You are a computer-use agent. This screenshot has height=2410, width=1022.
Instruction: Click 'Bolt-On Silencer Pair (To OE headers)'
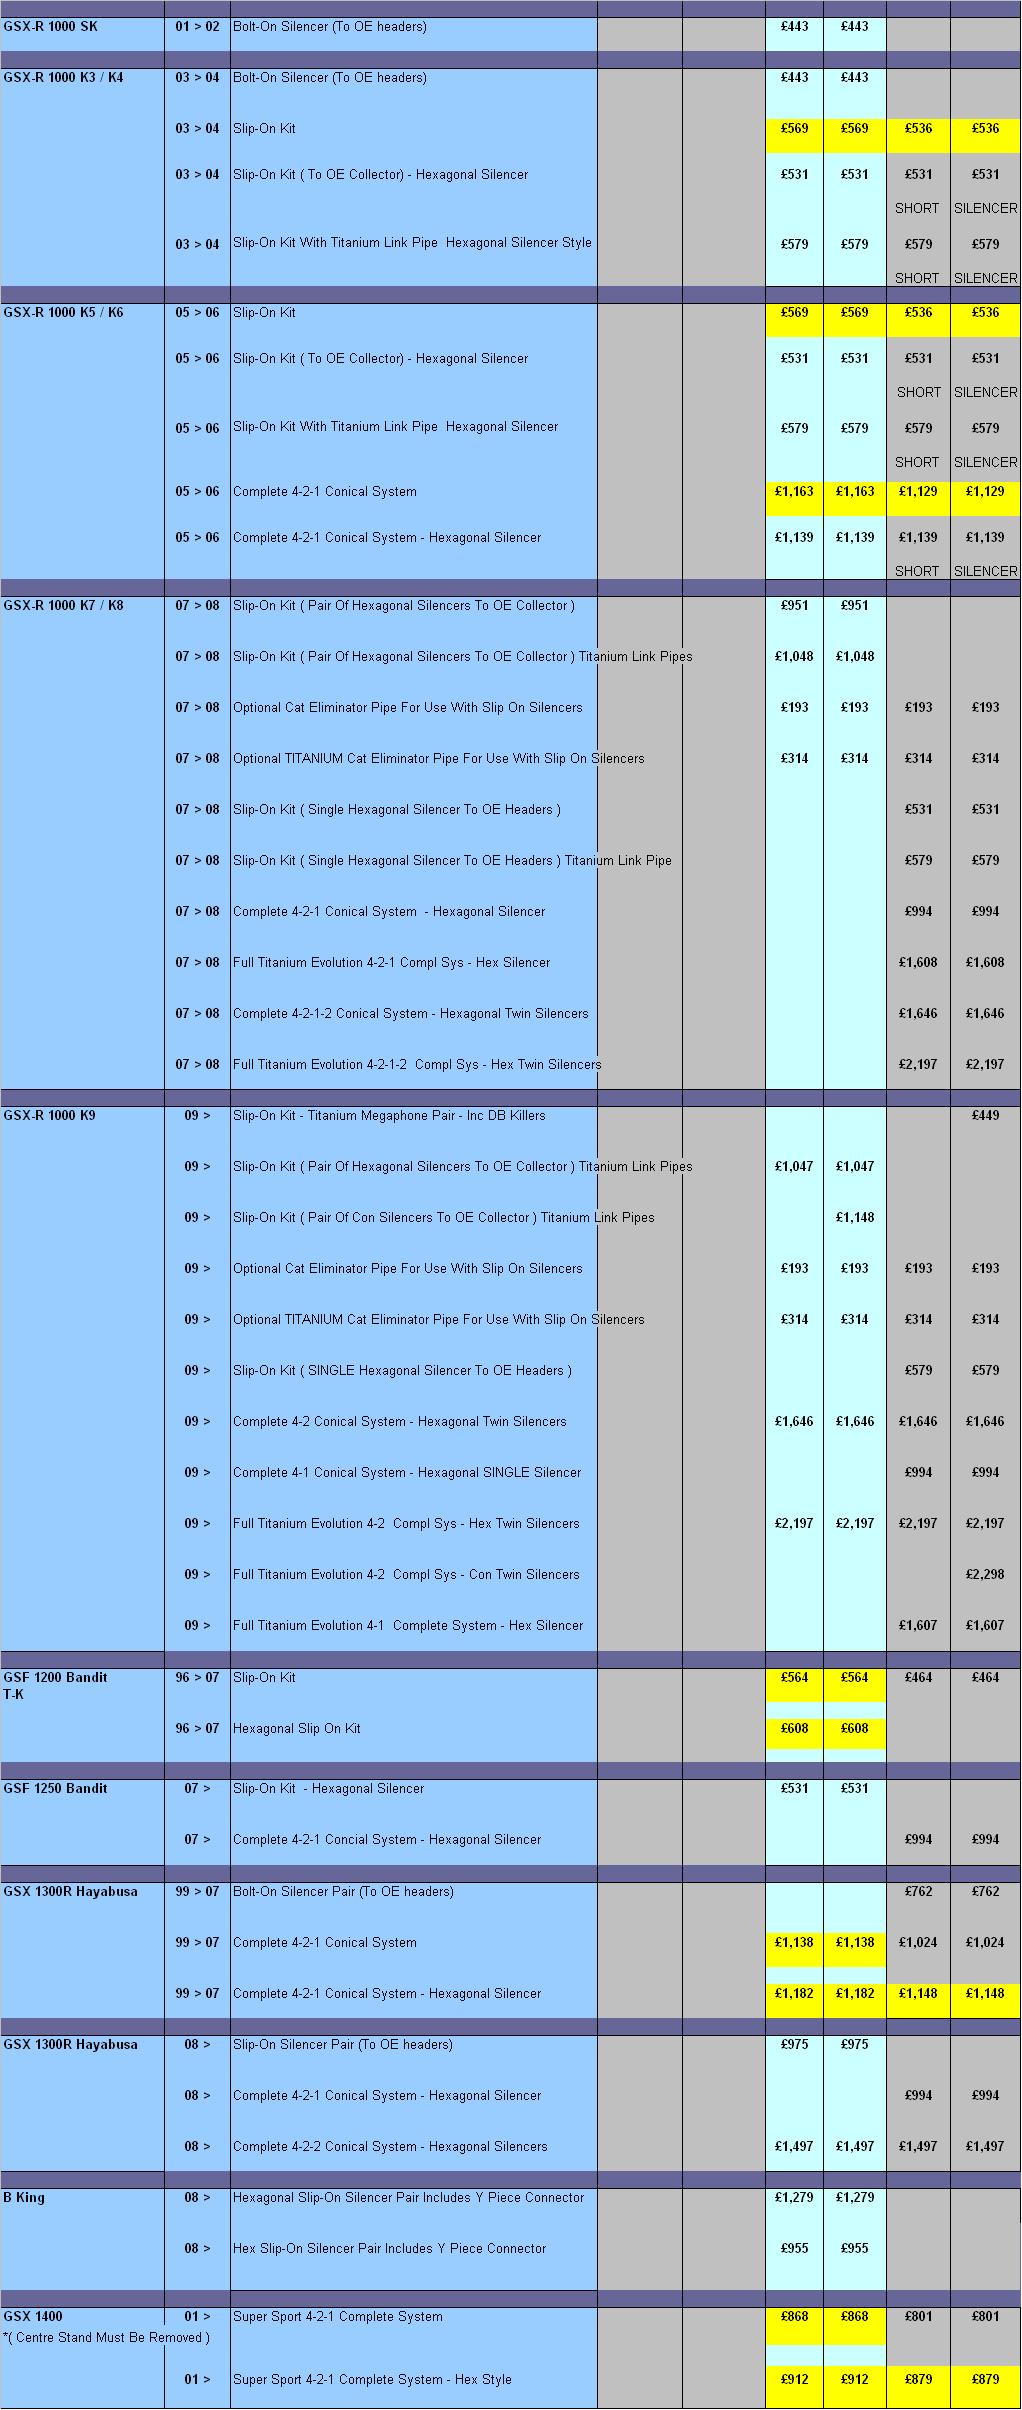point(343,1891)
